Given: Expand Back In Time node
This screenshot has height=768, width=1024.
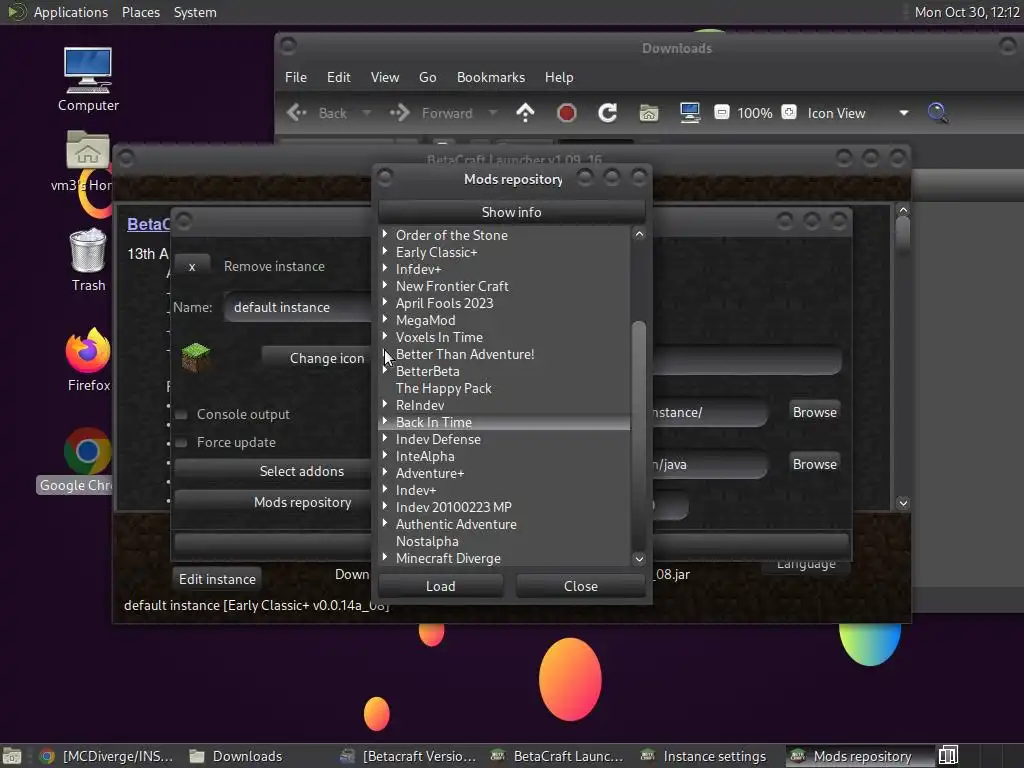Looking at the screenshot, I should point(385,421).
